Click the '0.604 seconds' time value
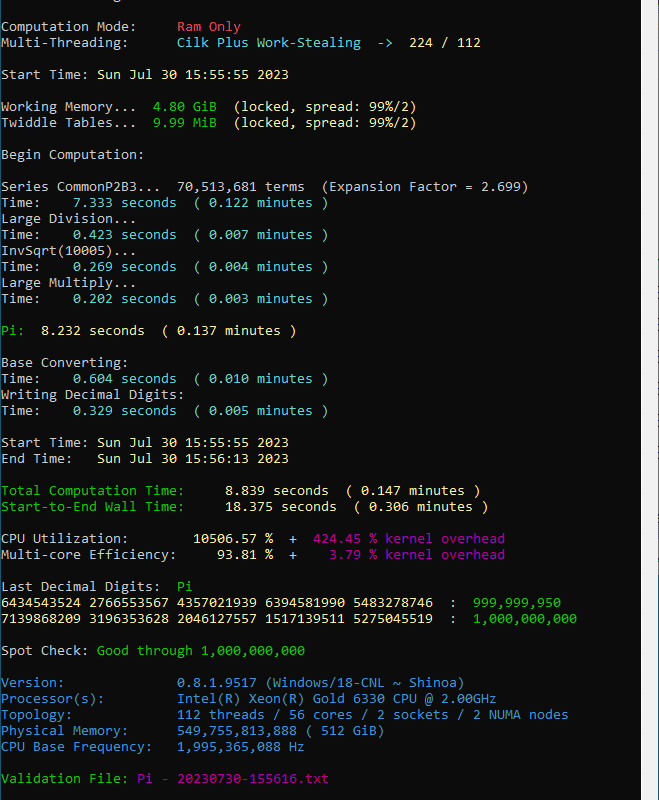Screen dimensions: 659x800 [124, 379]
